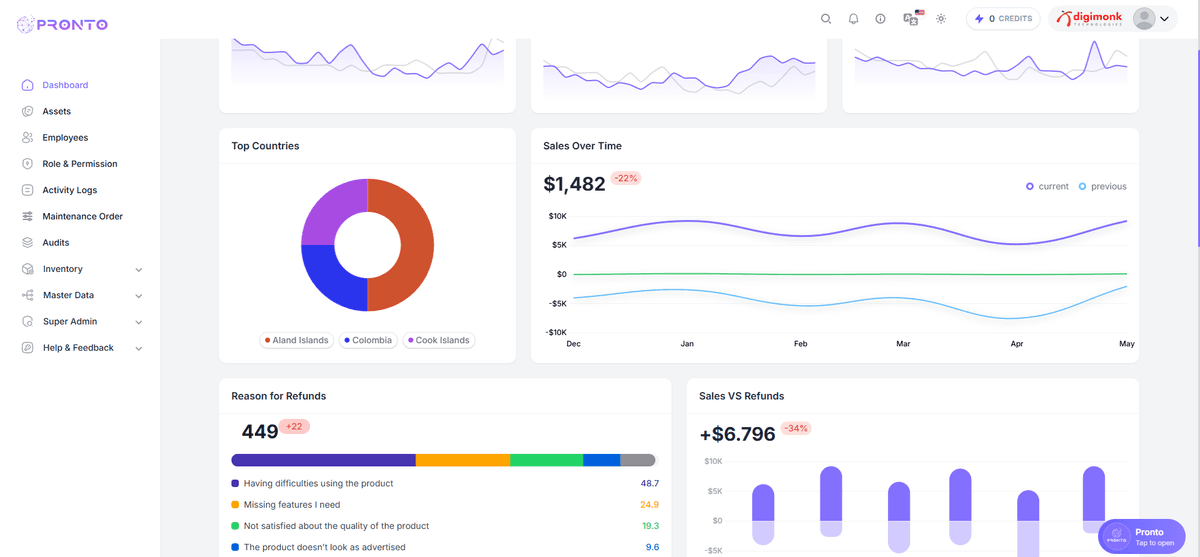Screen dimensions: 1200x557
Task: Click the Maintenance Order icon
Action: tap(28, 216)
